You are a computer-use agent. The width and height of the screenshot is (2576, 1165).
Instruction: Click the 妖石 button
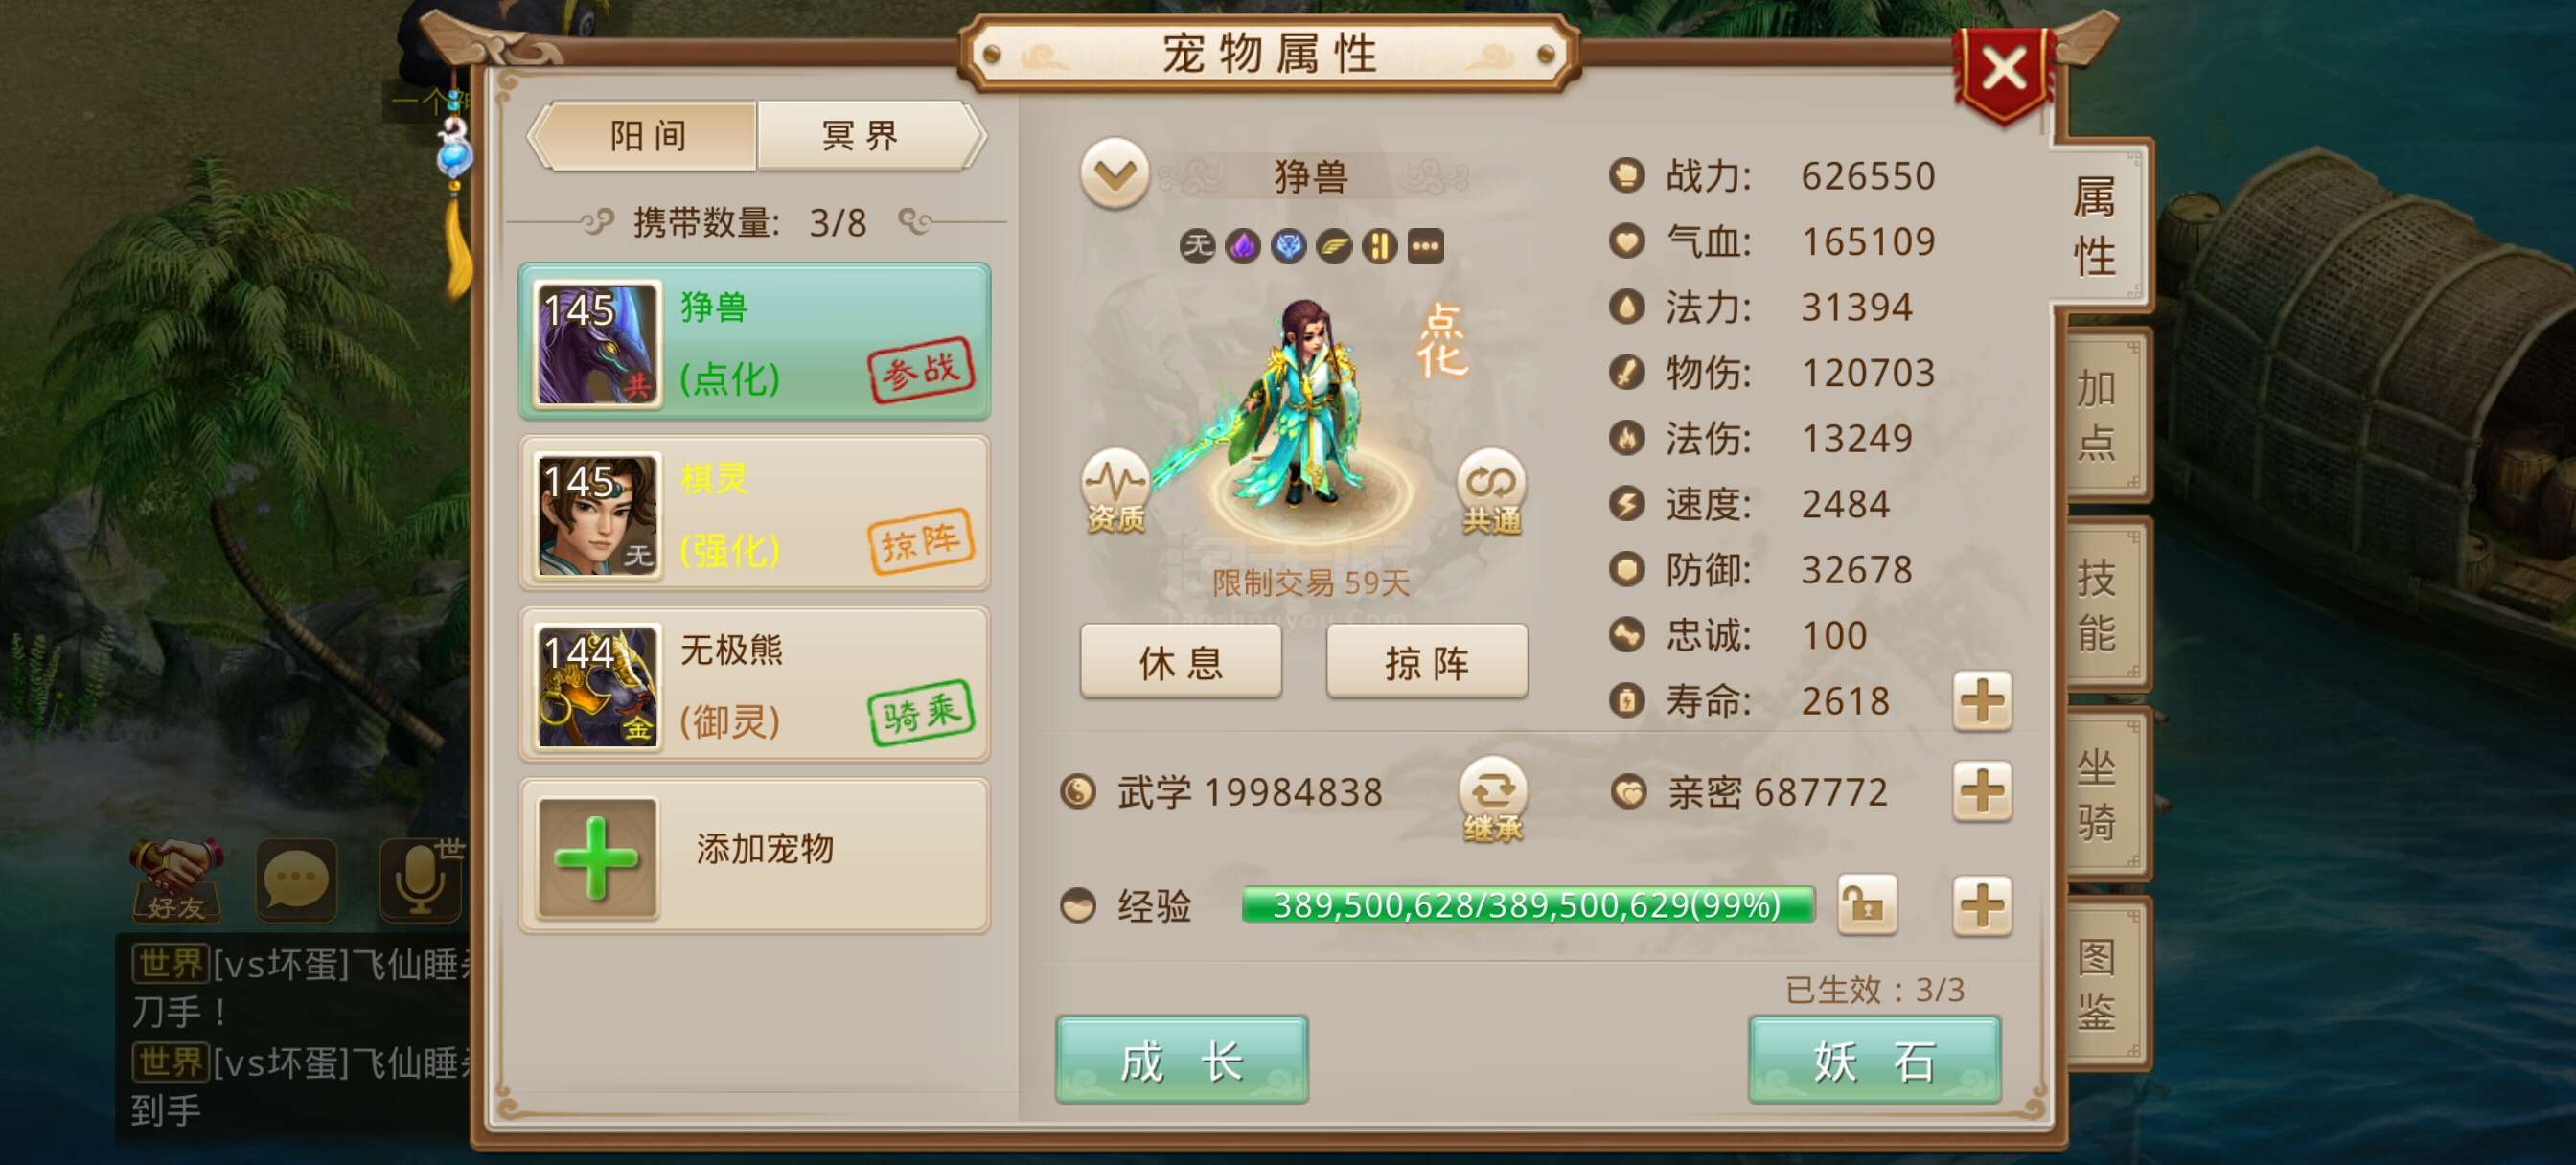click(x=1874, y=1060)
